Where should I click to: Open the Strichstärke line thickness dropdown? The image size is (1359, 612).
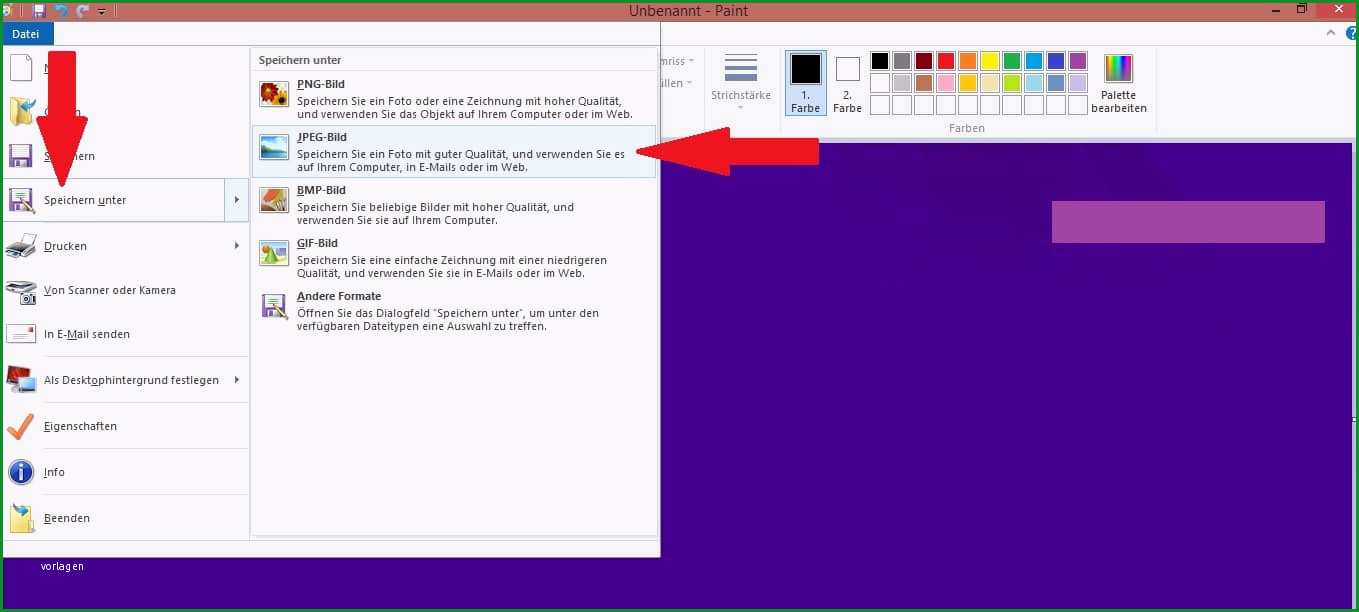(x=741, y=82)
